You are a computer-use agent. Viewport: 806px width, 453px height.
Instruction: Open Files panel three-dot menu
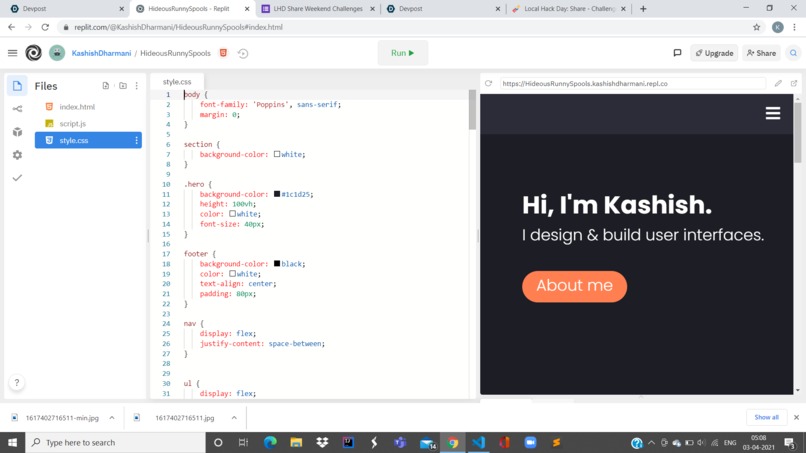(x=137, y=86)
